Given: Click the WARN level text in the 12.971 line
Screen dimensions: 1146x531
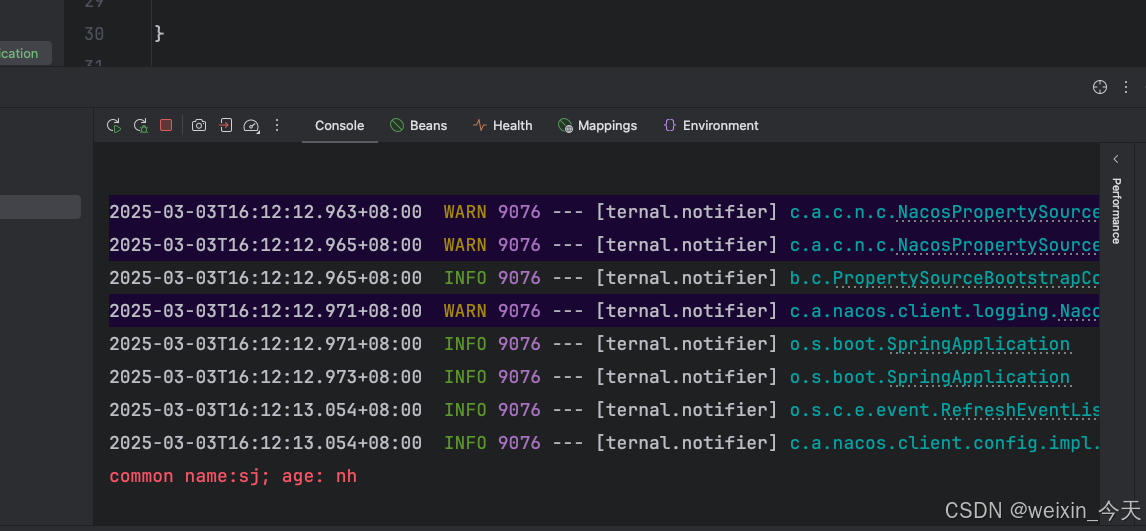Looking at the screenshot, I should tap(465, 311).
